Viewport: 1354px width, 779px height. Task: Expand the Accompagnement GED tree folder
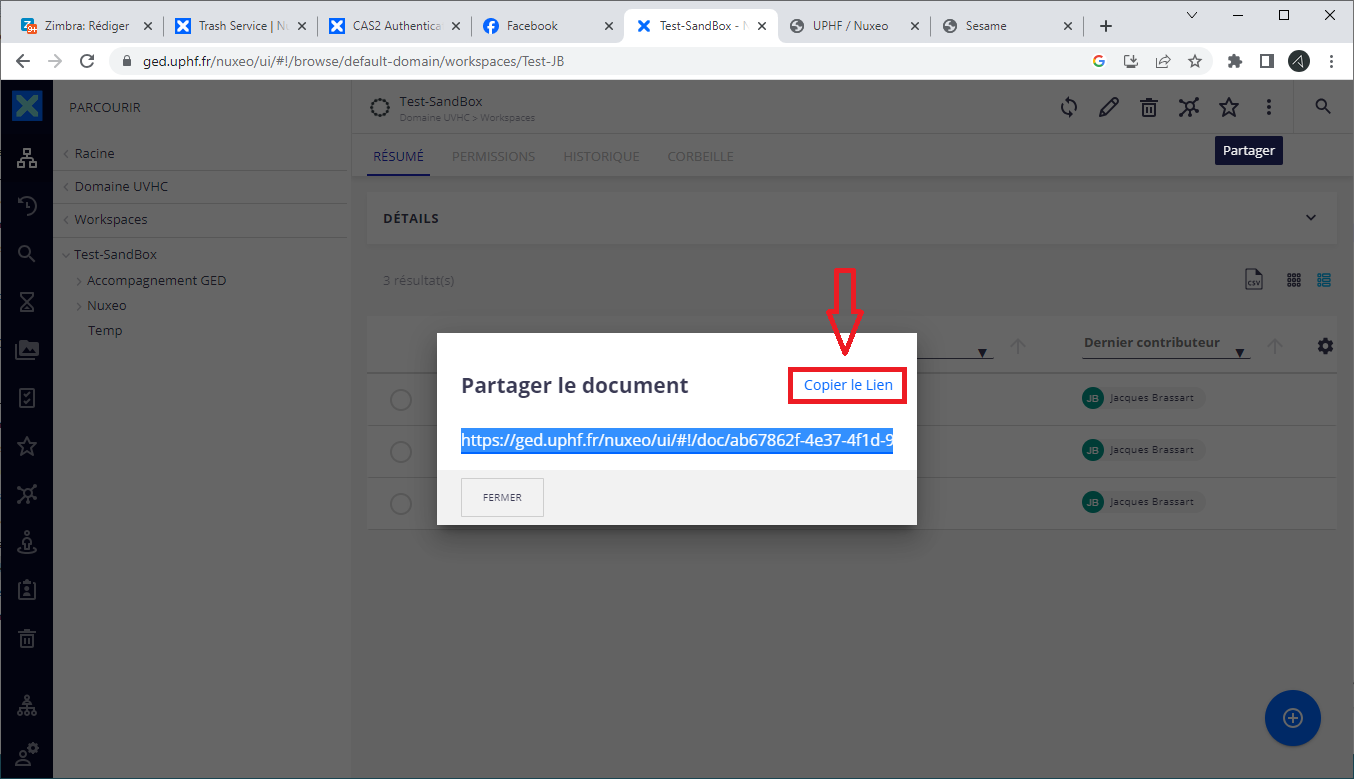coord(79,281)
